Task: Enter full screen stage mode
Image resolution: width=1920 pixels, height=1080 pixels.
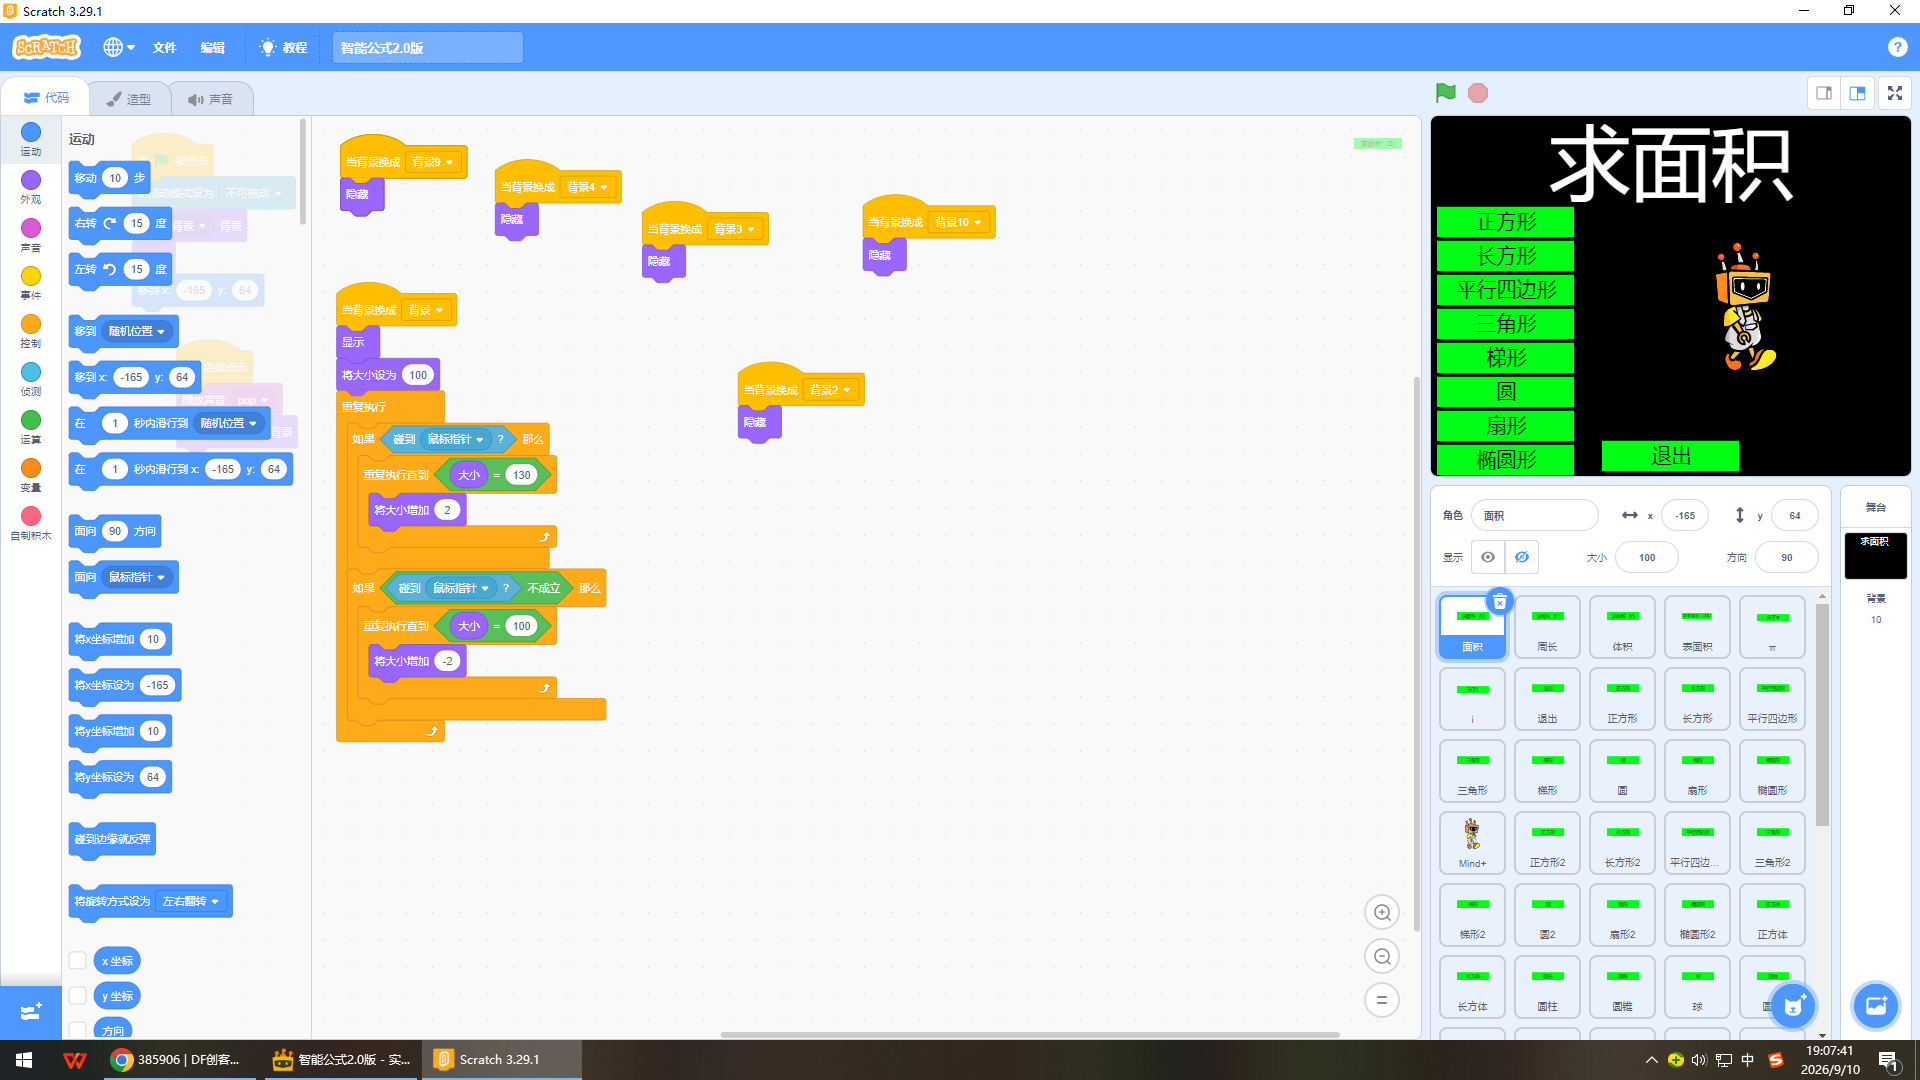Action: click(1895, 93)
